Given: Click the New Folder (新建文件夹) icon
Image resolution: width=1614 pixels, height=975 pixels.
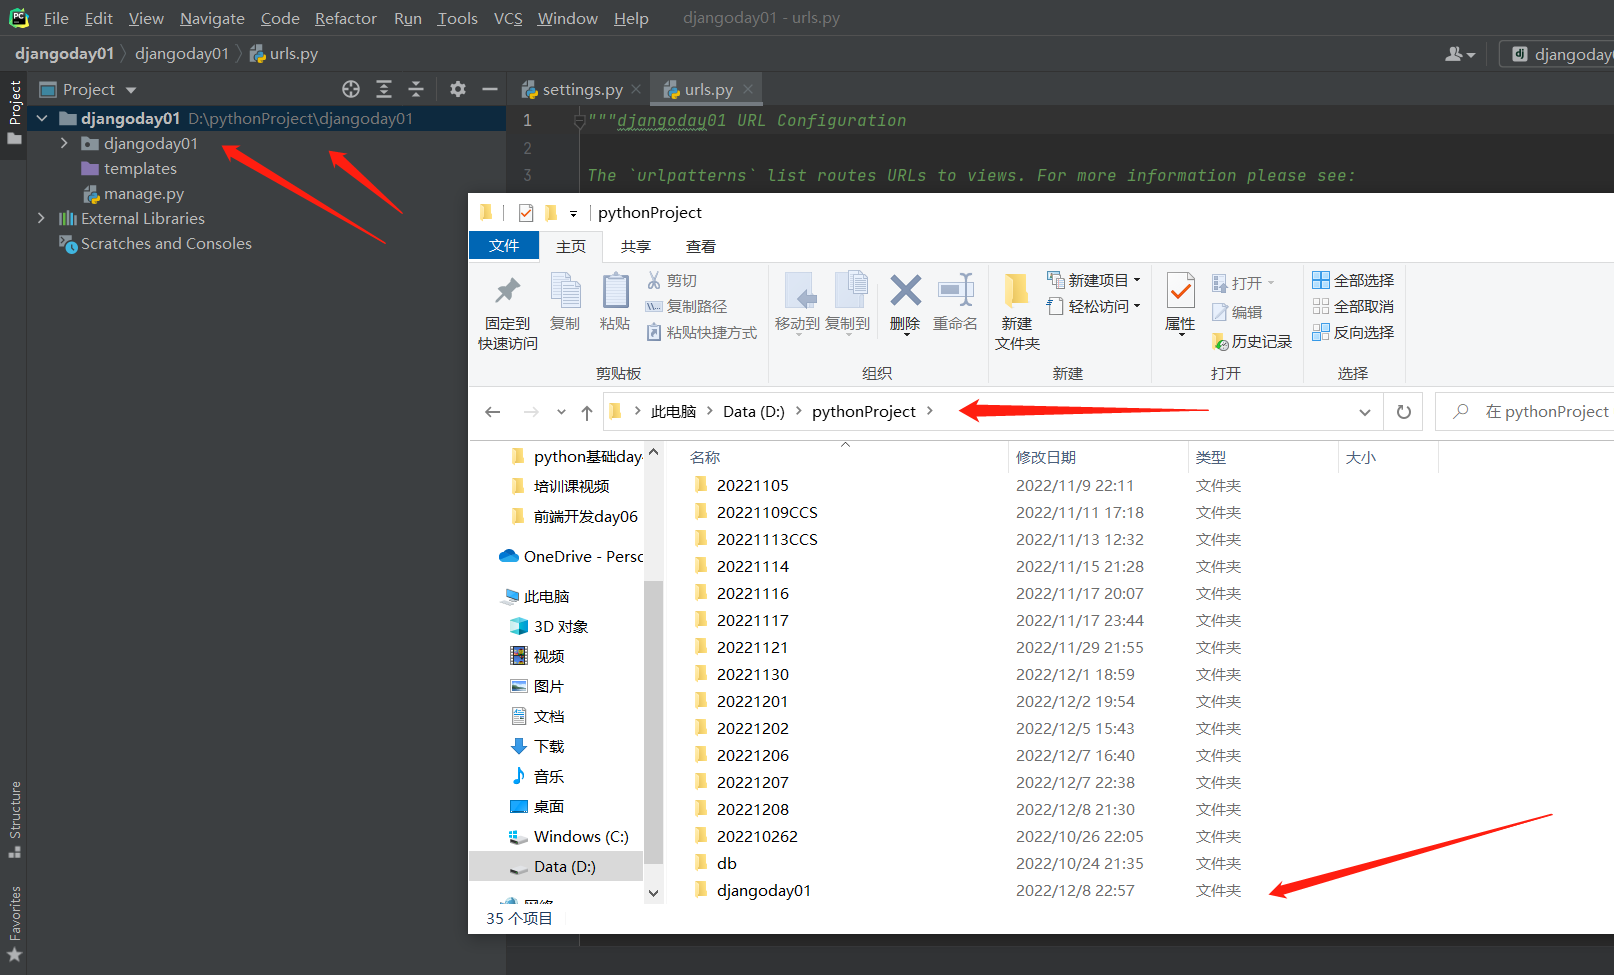Looking at the screenshot, I should [1017, 290].
